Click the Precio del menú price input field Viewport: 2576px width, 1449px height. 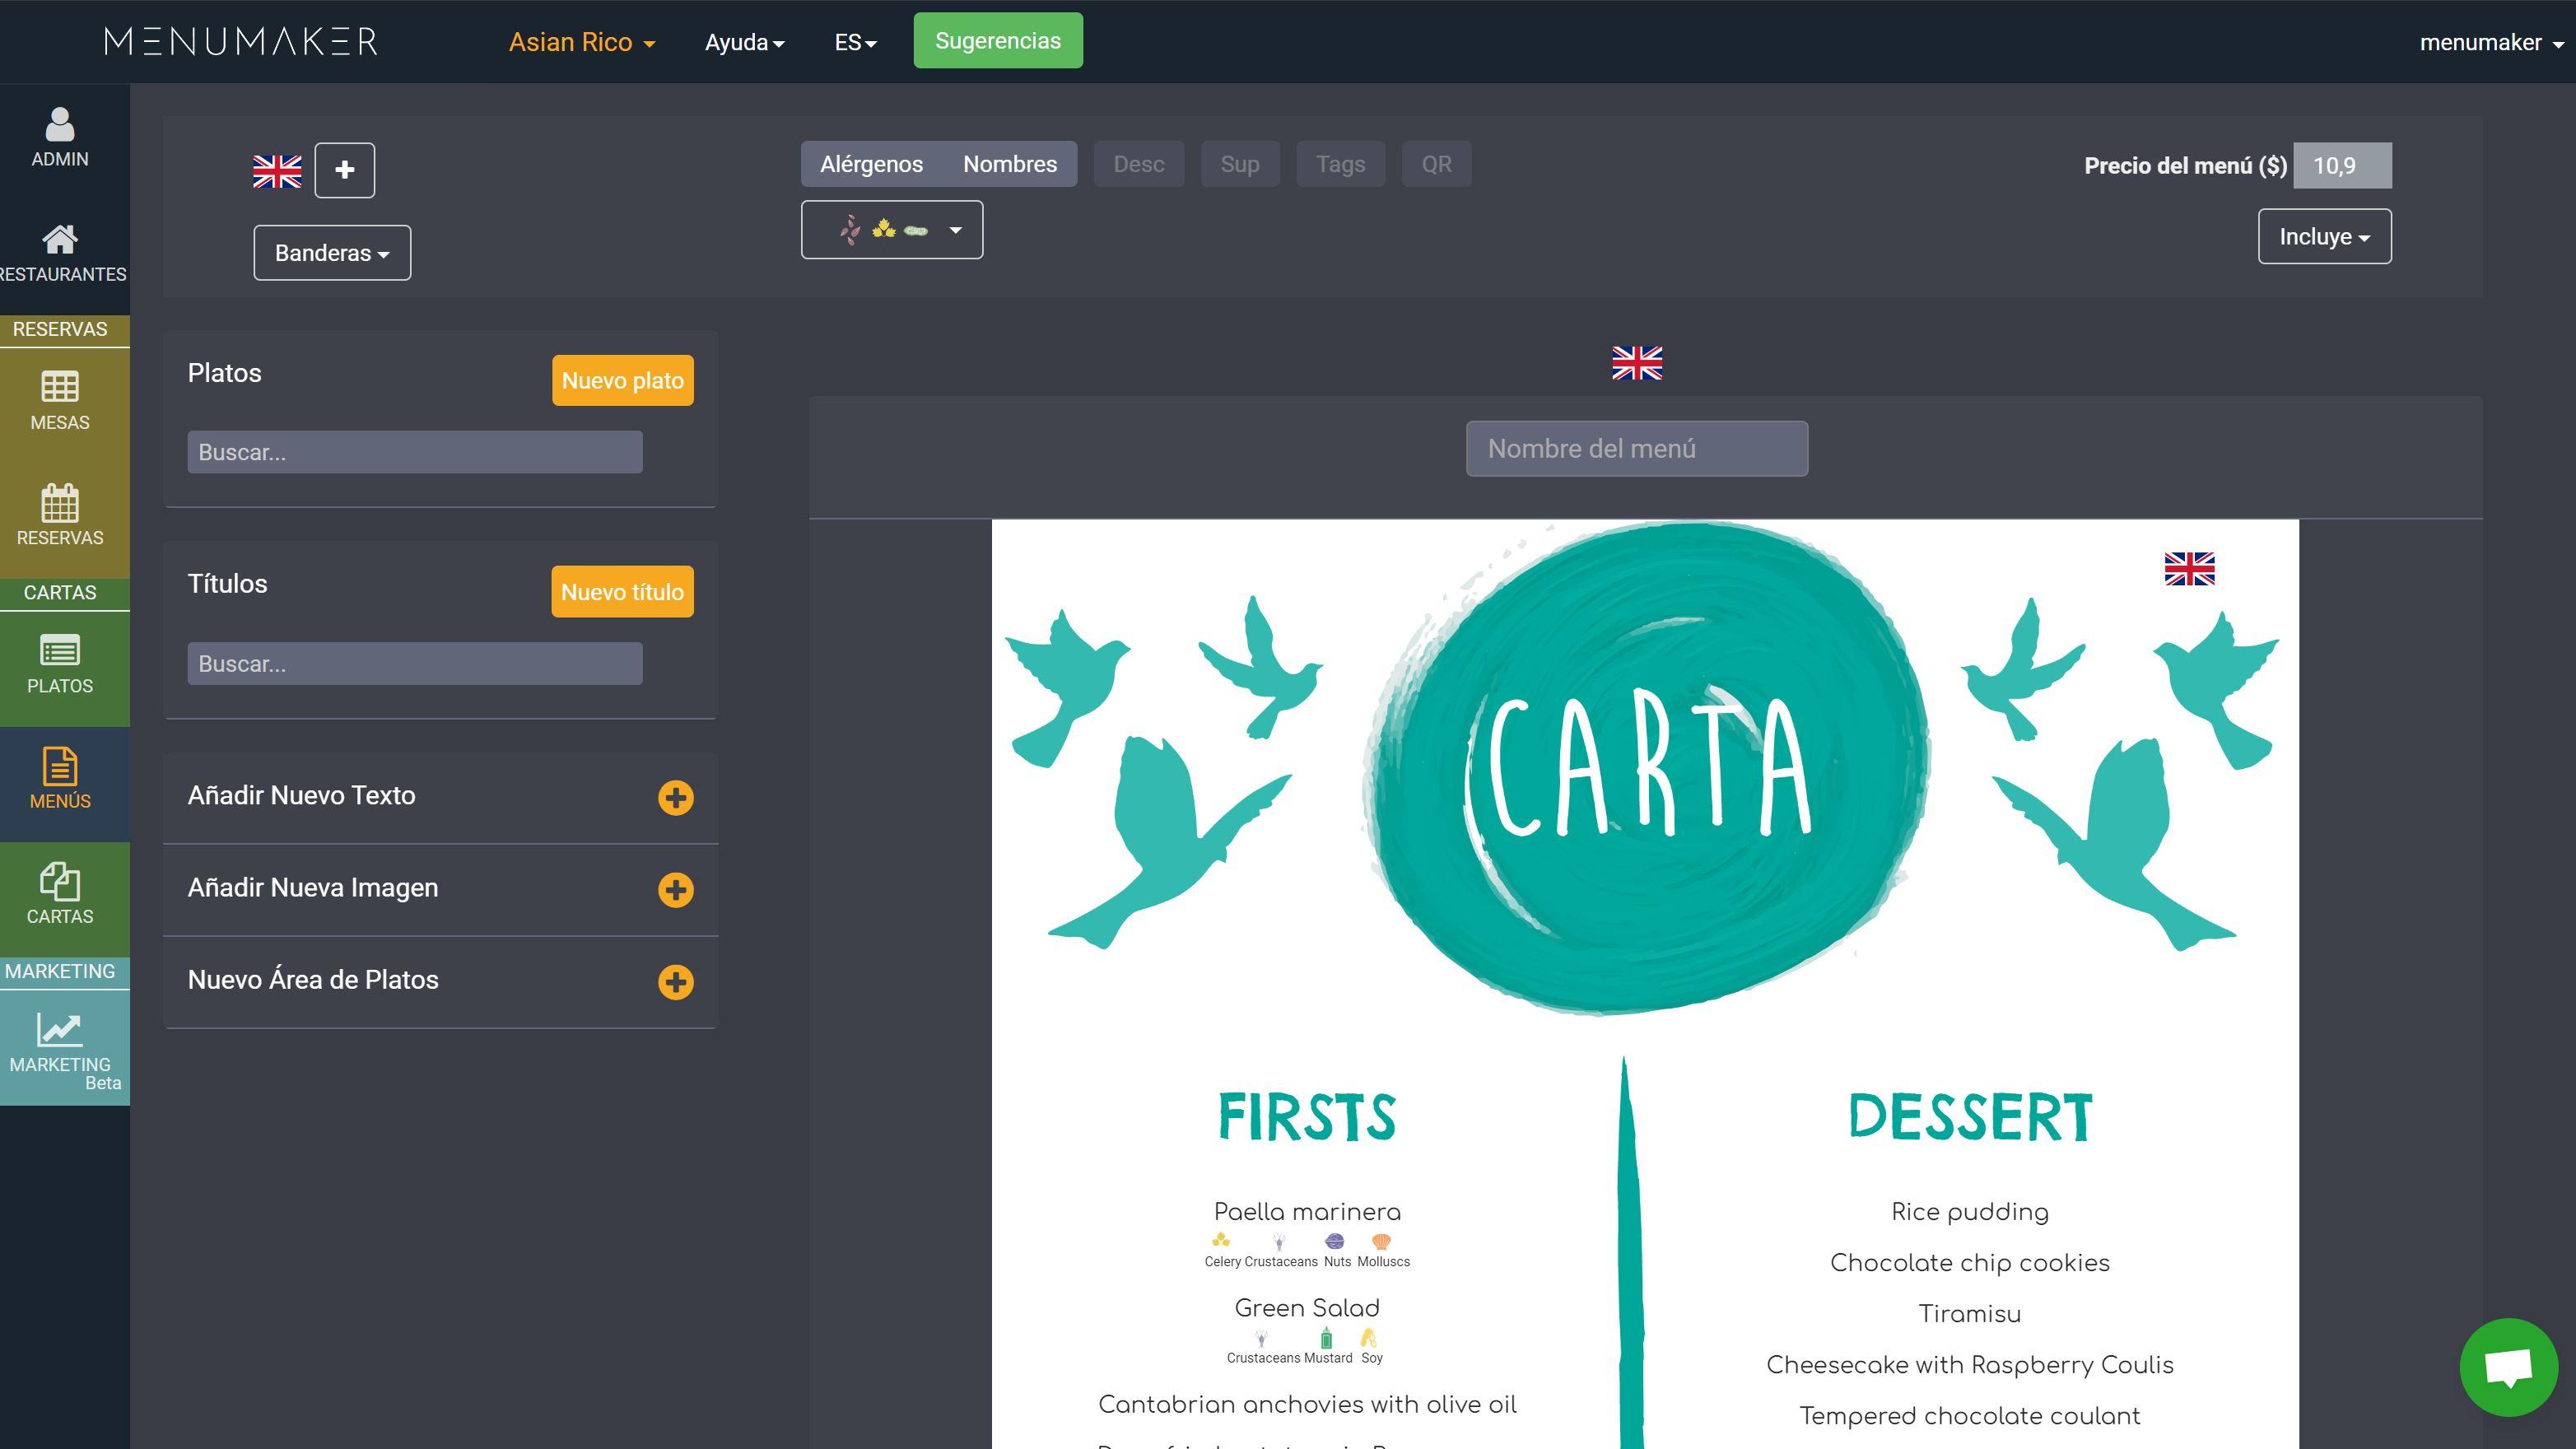[2342, 163]
